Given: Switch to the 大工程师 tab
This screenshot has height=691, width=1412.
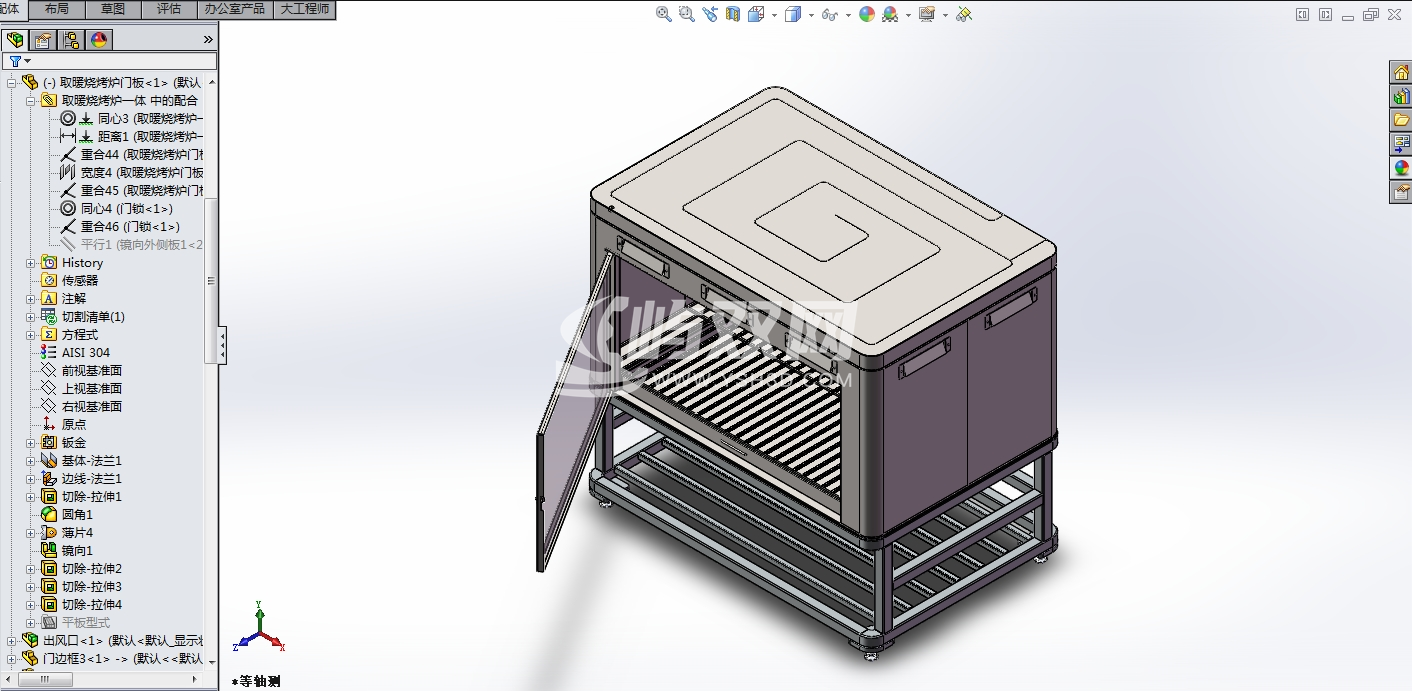Looking at the screenshot, I should click(304, 10).
